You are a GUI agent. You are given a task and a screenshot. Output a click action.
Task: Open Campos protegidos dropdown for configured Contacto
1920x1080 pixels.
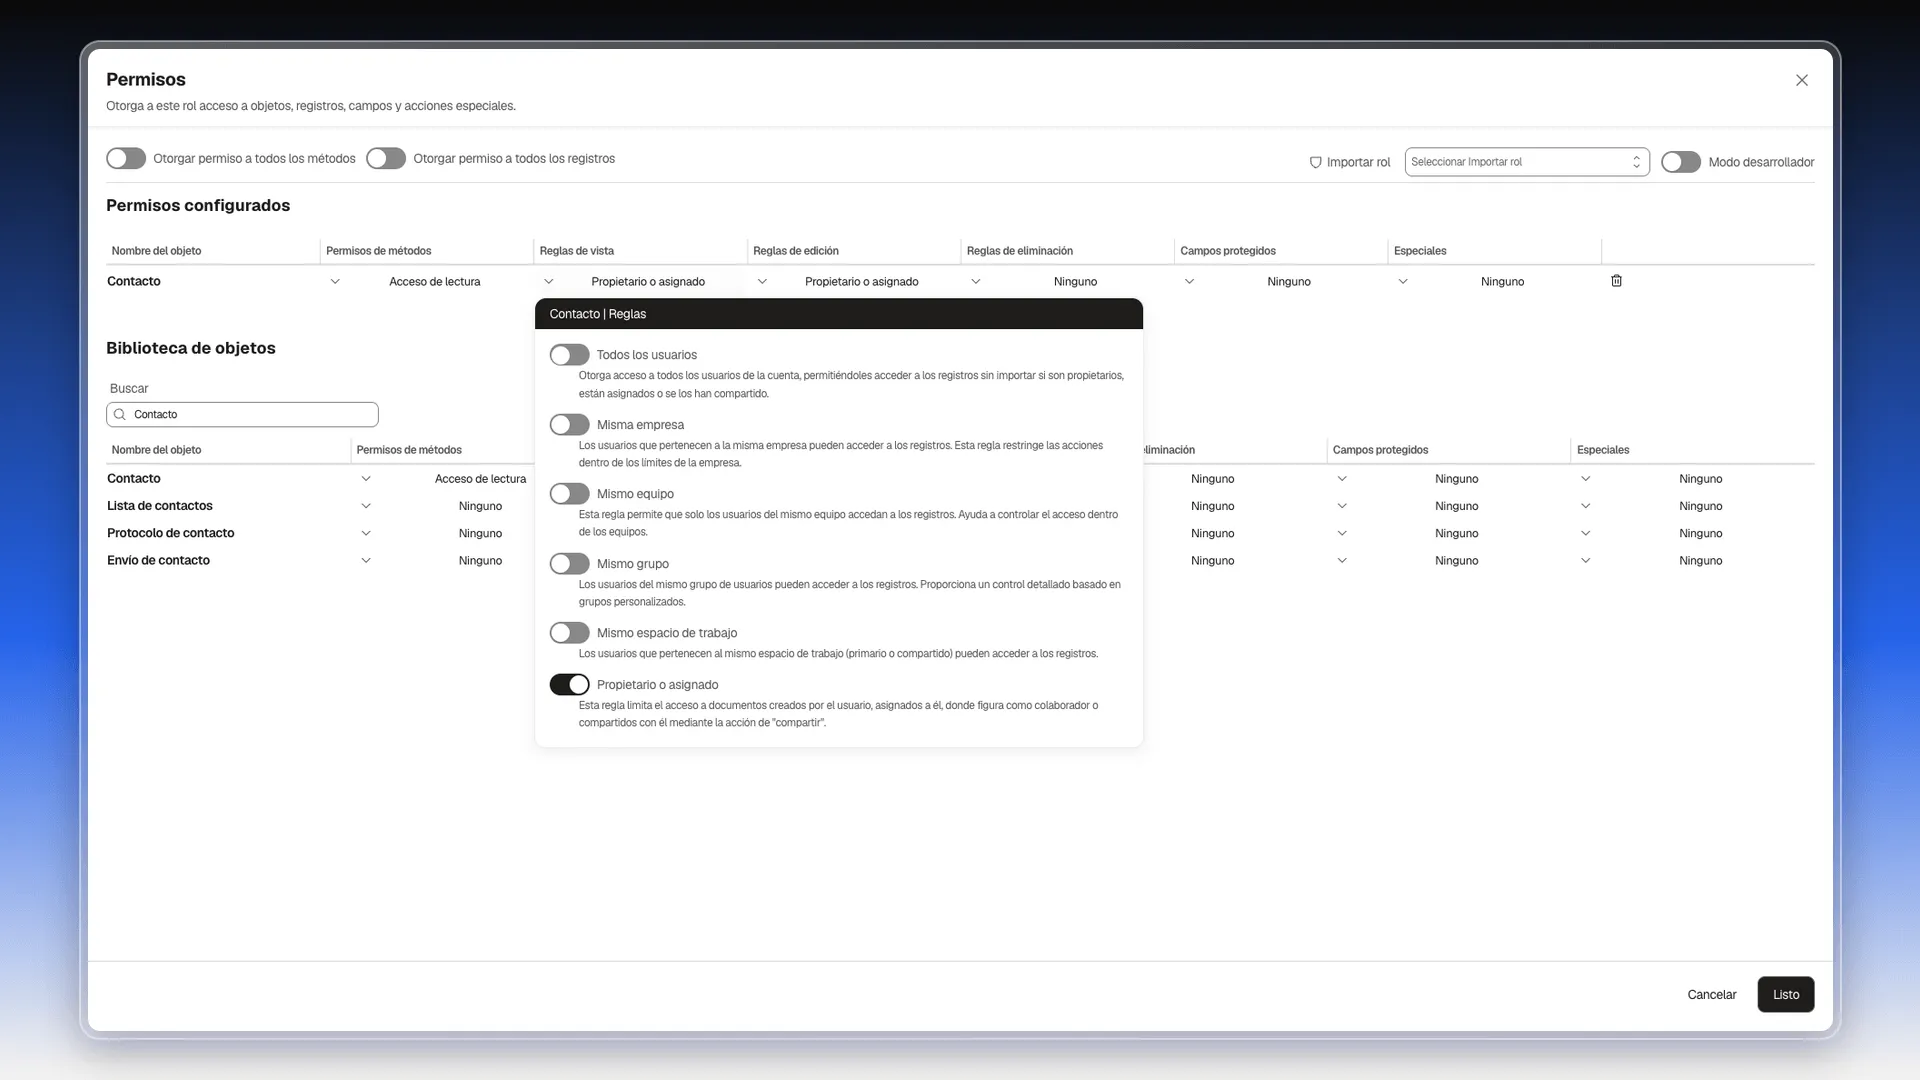(1189, 282)
